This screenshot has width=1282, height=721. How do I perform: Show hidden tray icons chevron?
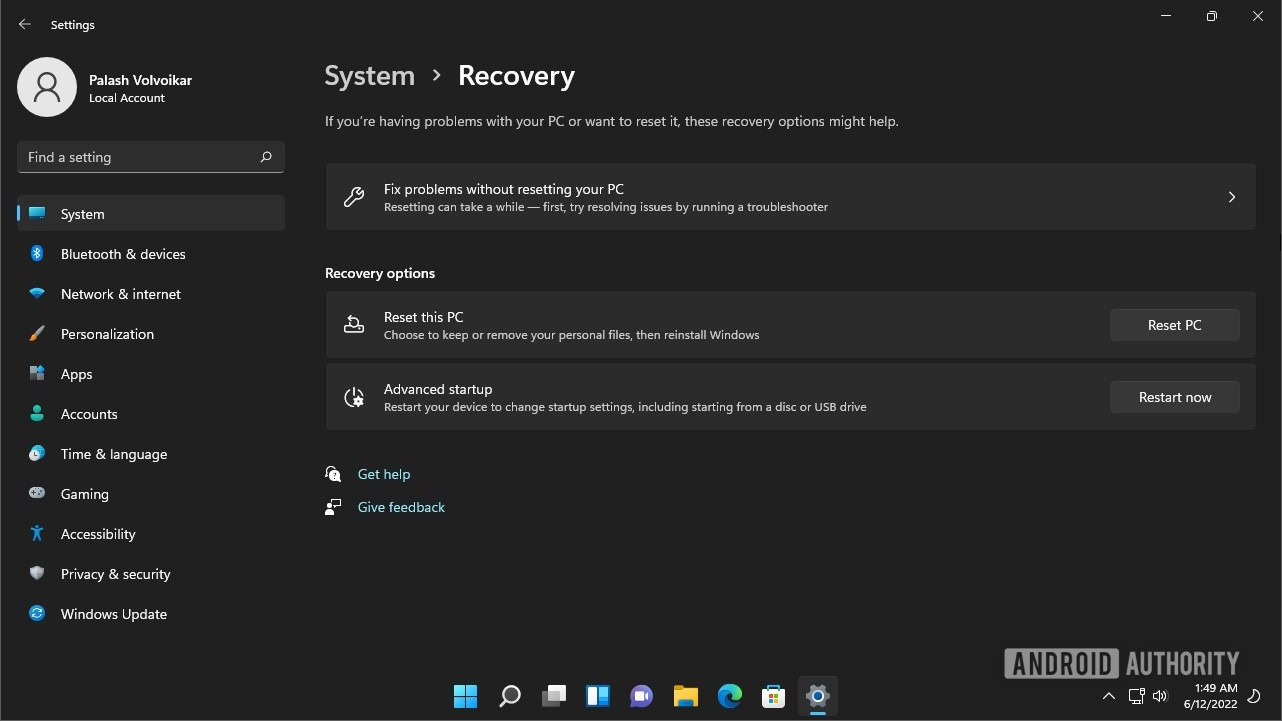(x=1108, y=696)
